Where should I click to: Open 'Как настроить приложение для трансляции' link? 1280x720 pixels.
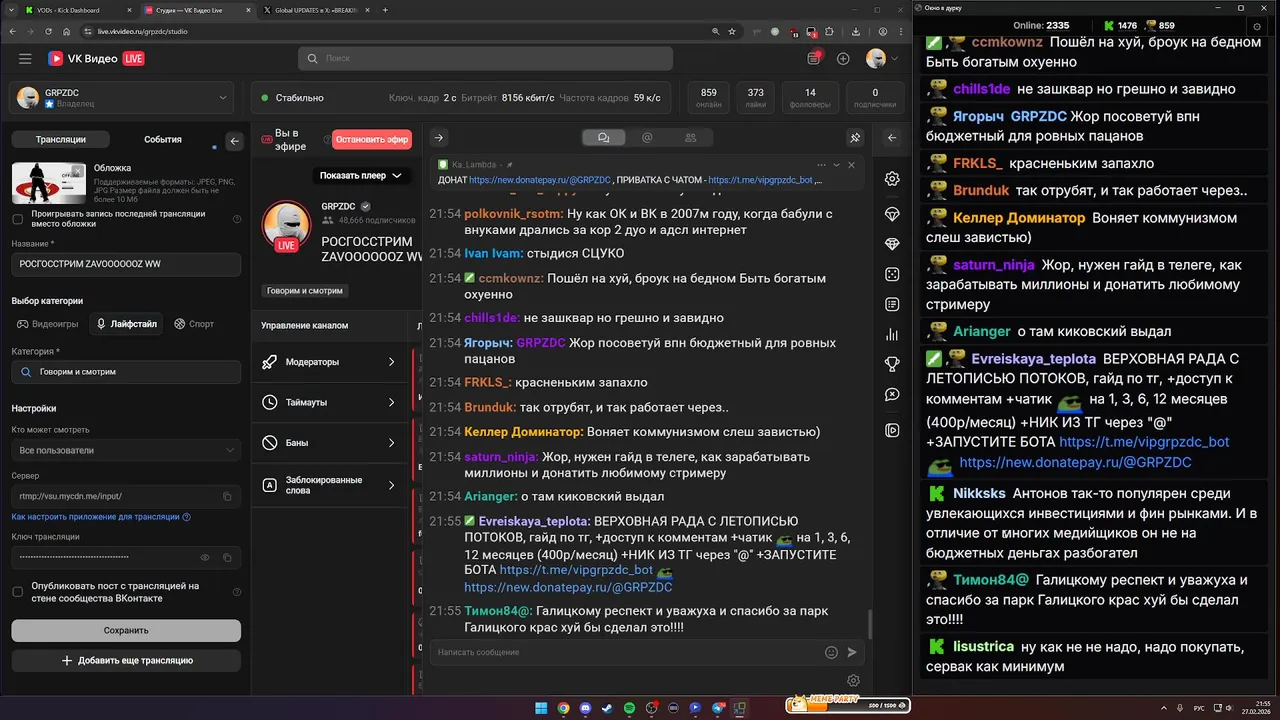(101, 517)
